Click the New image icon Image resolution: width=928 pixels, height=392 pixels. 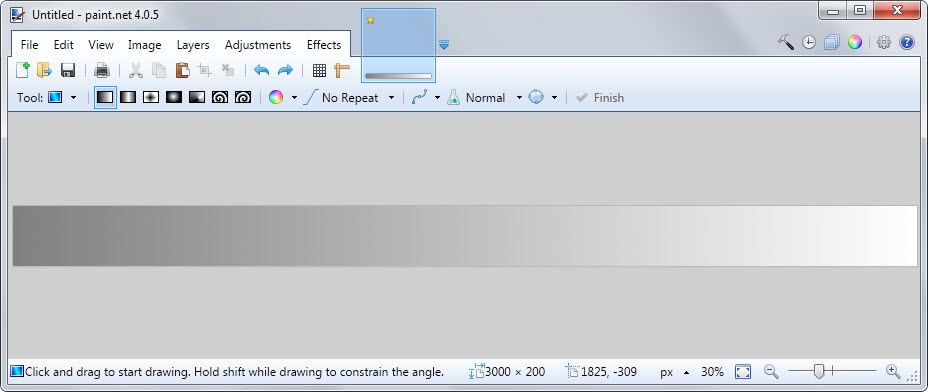22,70
